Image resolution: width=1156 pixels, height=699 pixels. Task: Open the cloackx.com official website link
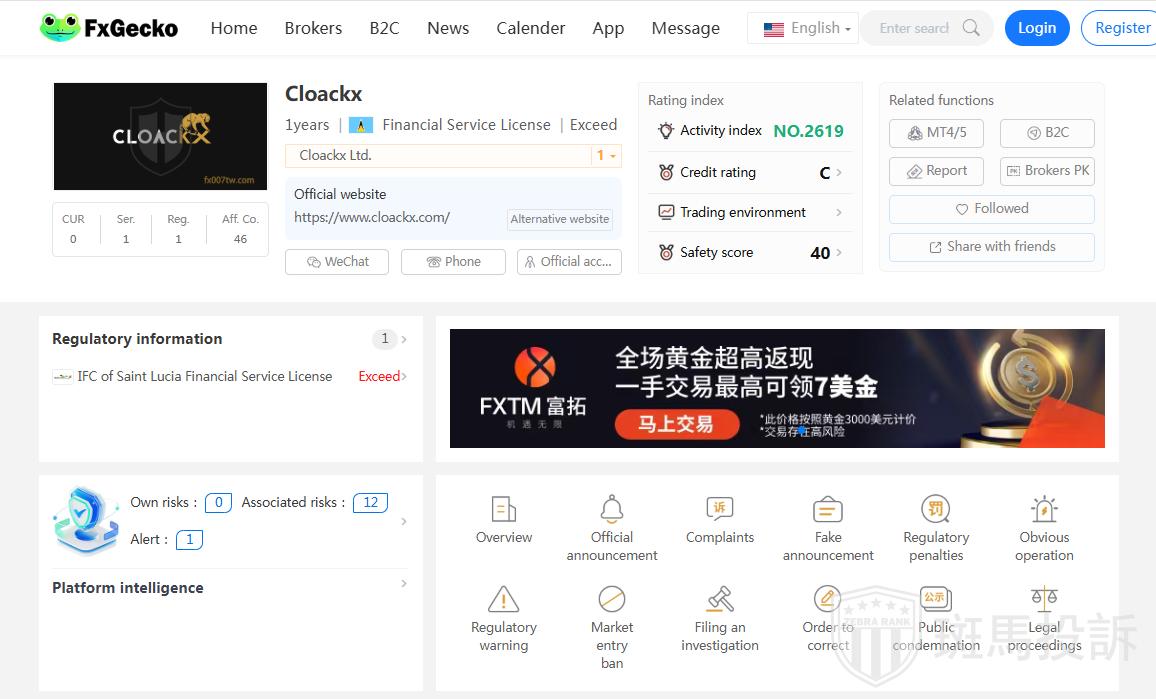pyautogui.click(x=372, y=217)
